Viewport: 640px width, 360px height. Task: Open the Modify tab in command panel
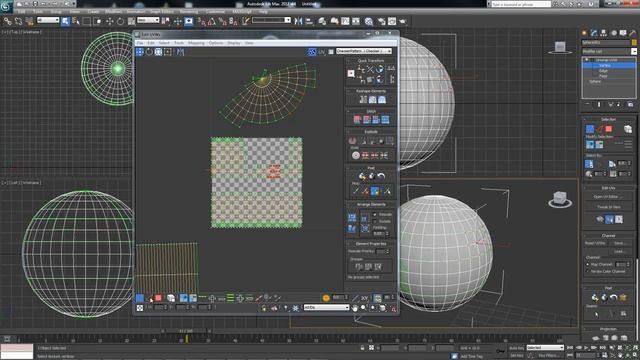coord(593,33)
